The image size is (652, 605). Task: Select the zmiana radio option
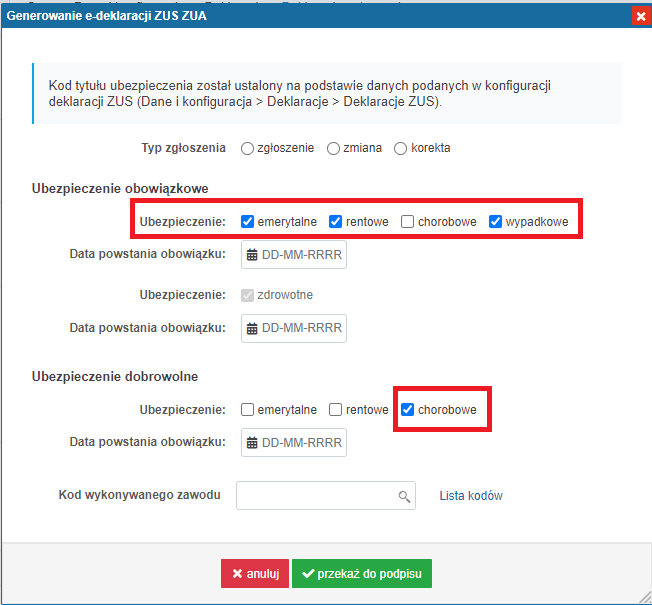click(x=333, y=148)
